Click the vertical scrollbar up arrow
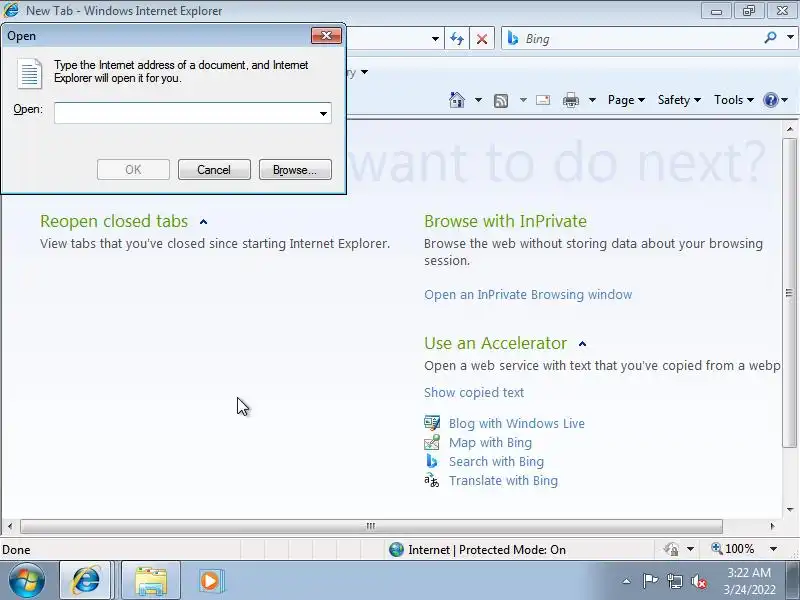The image size is (800, 600). coord(790,130)
